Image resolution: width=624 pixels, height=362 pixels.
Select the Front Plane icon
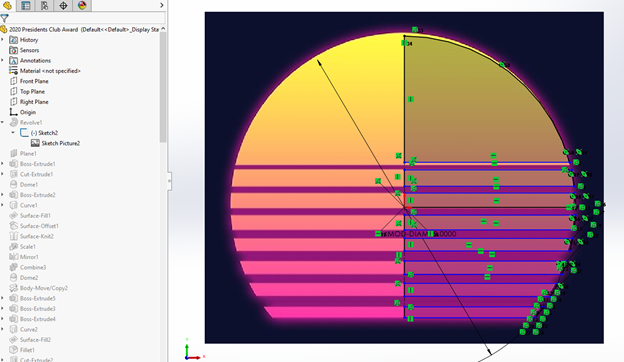pos(14,81)
